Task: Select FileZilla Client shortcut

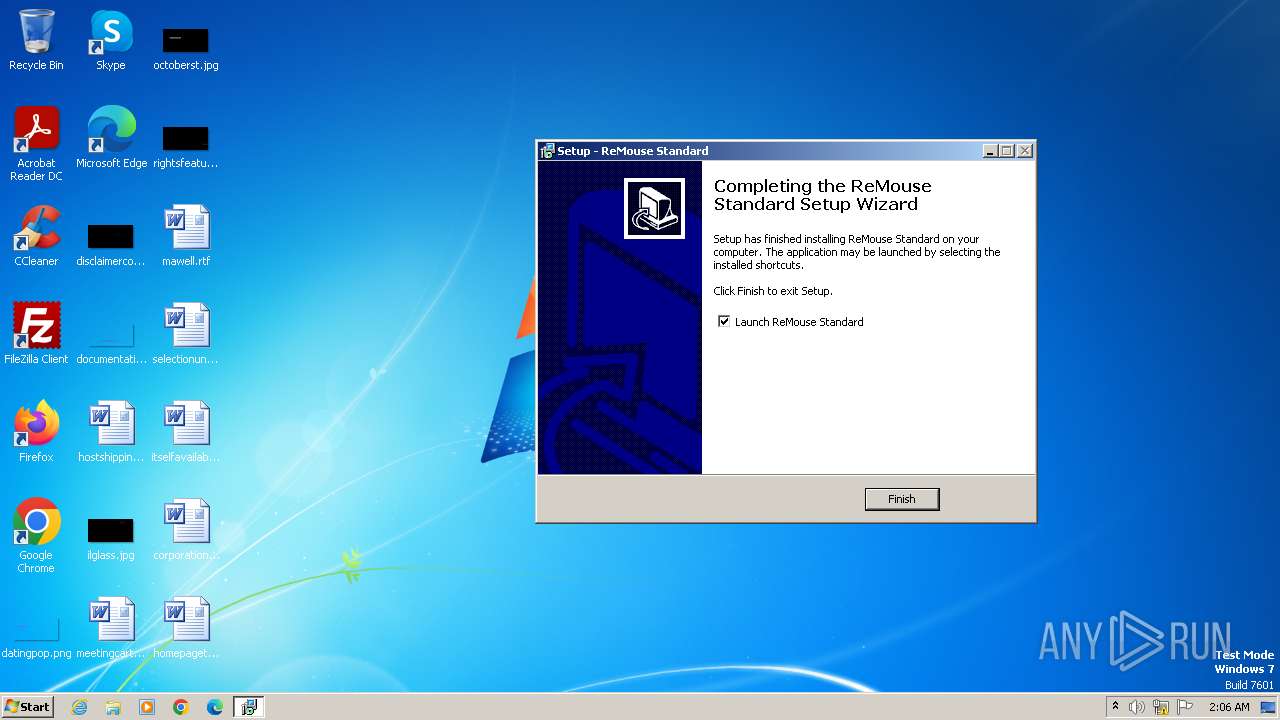Action: (36, 334)
